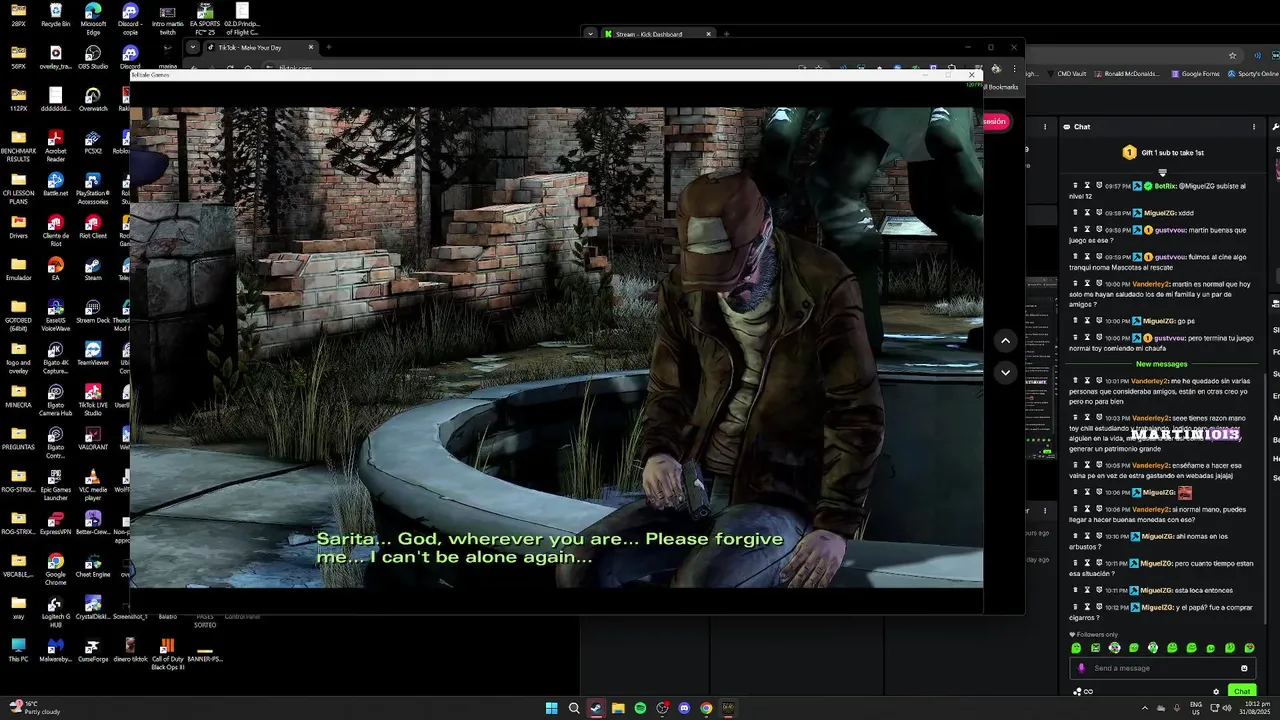Open tab search dropdown in TikTok browser window

tap(193, 47)
